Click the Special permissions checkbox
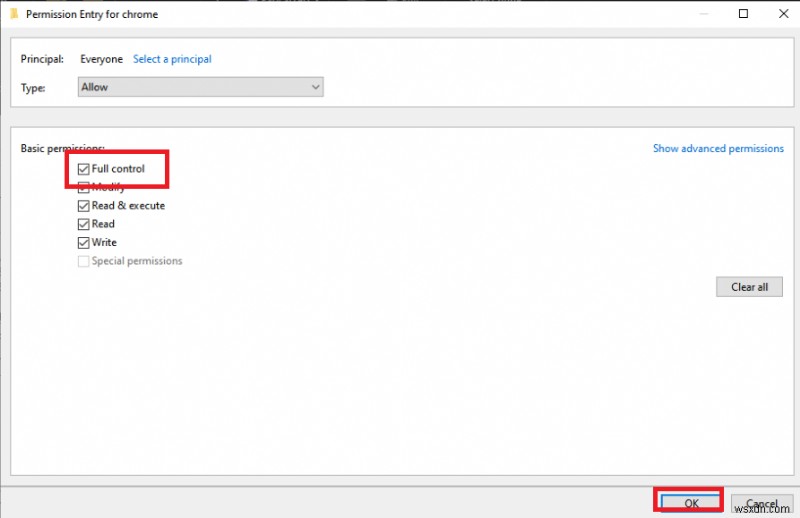This screenshot has width=800, height=518. pos(83,261)
